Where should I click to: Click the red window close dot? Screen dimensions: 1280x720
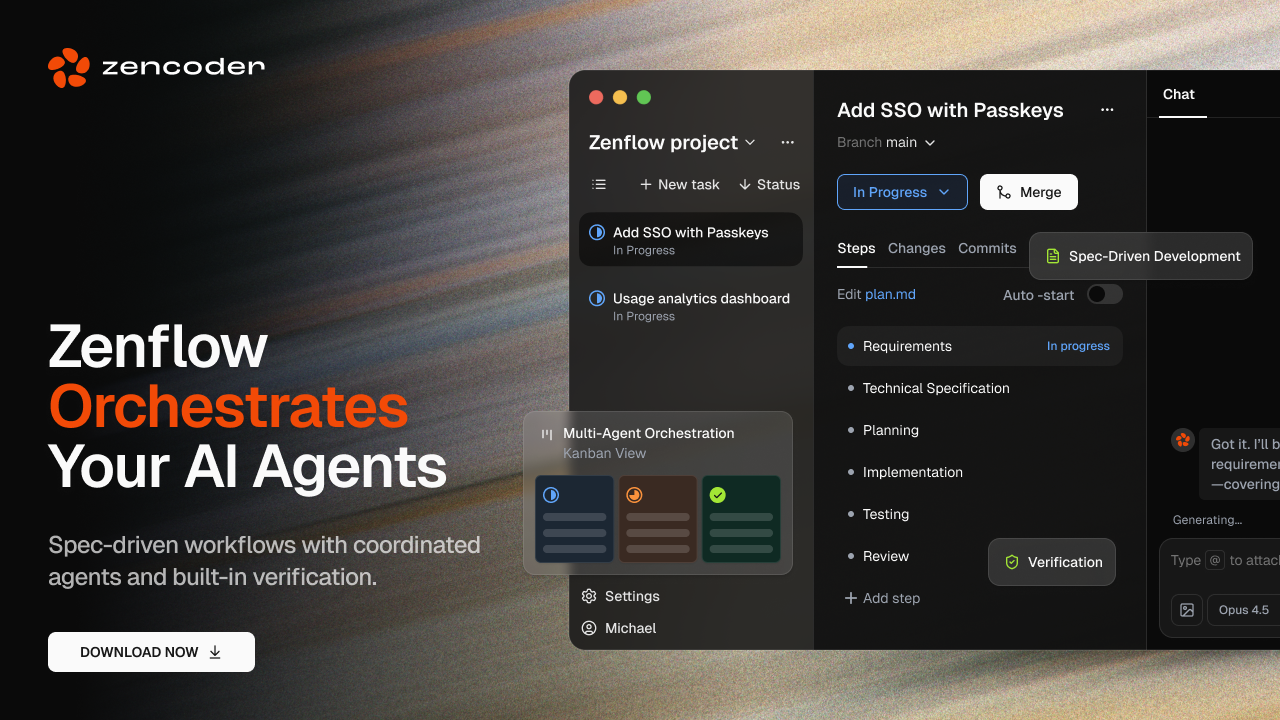coord(596,97)
